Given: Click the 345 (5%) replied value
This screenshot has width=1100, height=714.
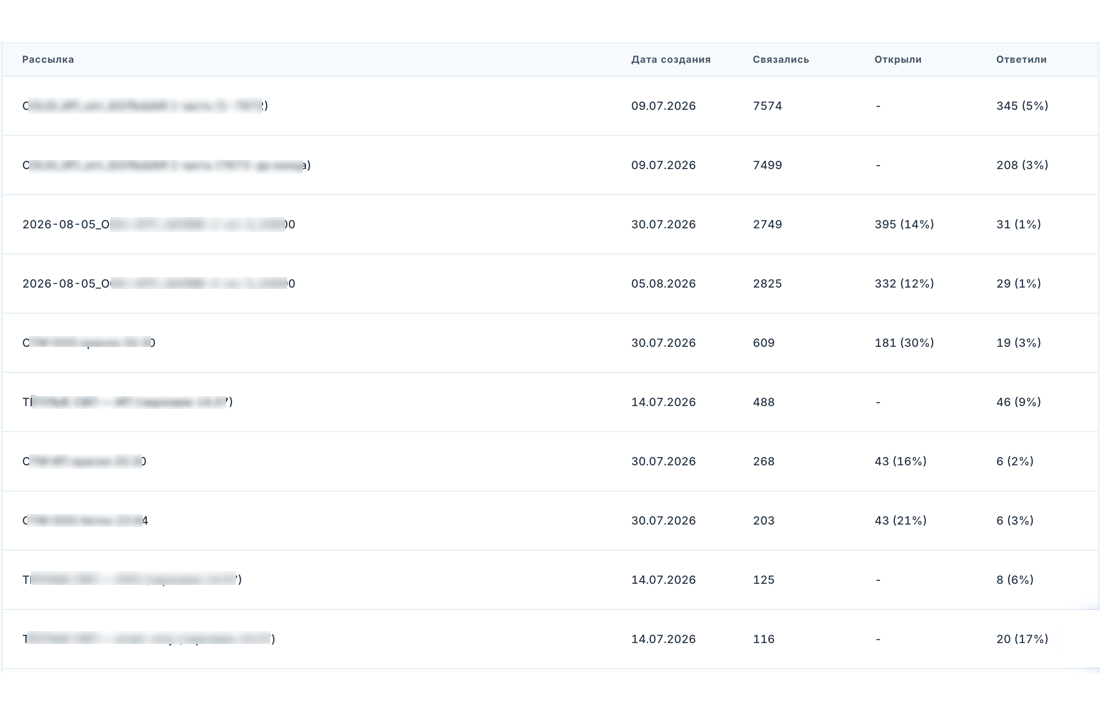Looking at the screenshot, I should (x=1022, y=106).
